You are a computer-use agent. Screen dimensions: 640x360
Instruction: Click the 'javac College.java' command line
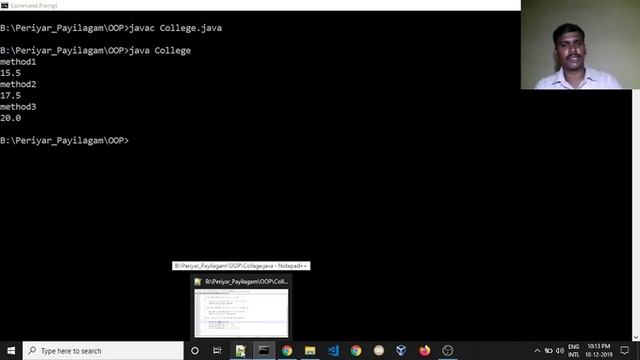click(111, 28)
